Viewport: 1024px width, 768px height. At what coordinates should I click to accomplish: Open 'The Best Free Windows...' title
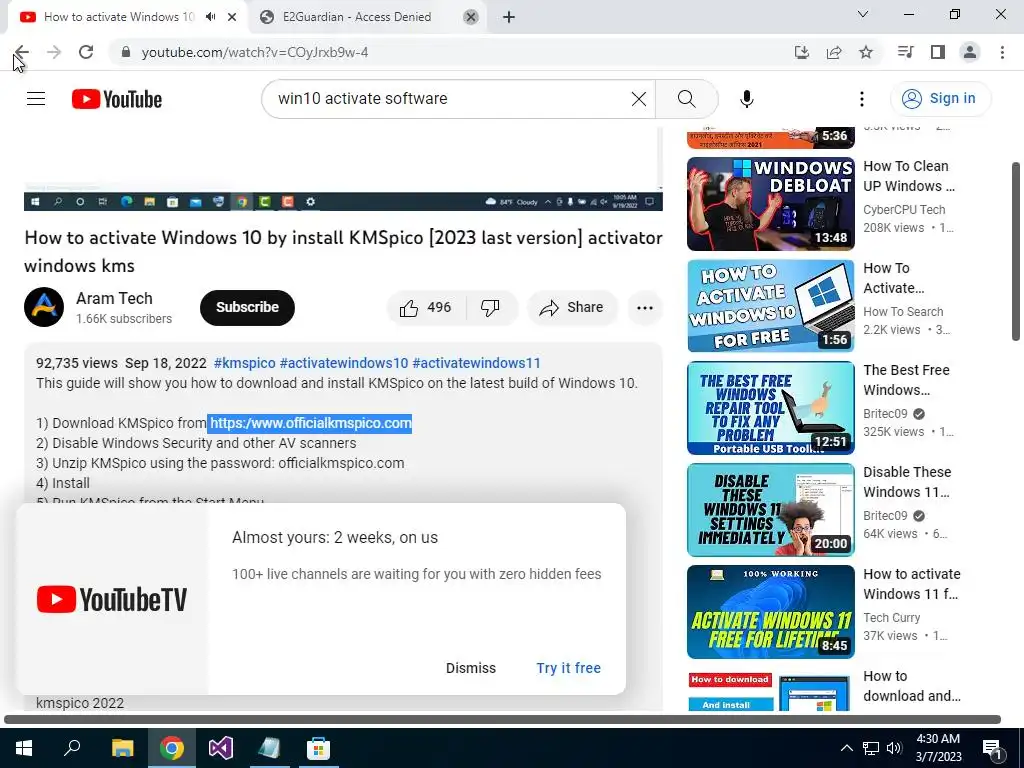pos(906,380)
